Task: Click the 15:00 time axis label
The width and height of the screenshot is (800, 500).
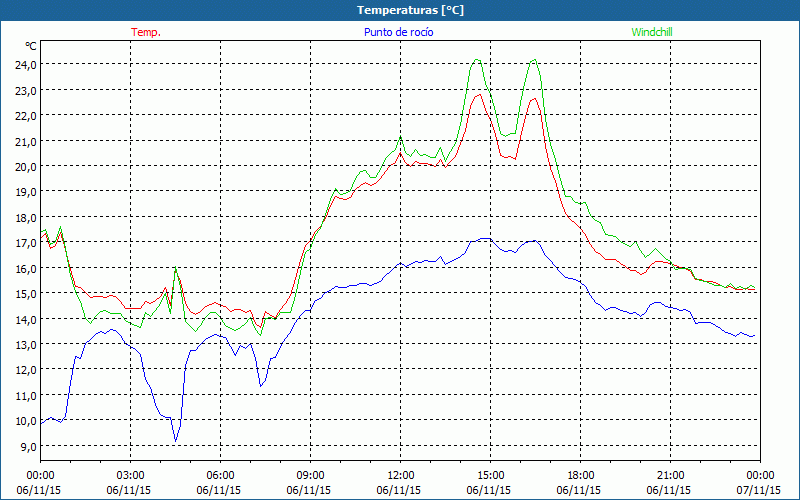Action: (x=490, y=476)
